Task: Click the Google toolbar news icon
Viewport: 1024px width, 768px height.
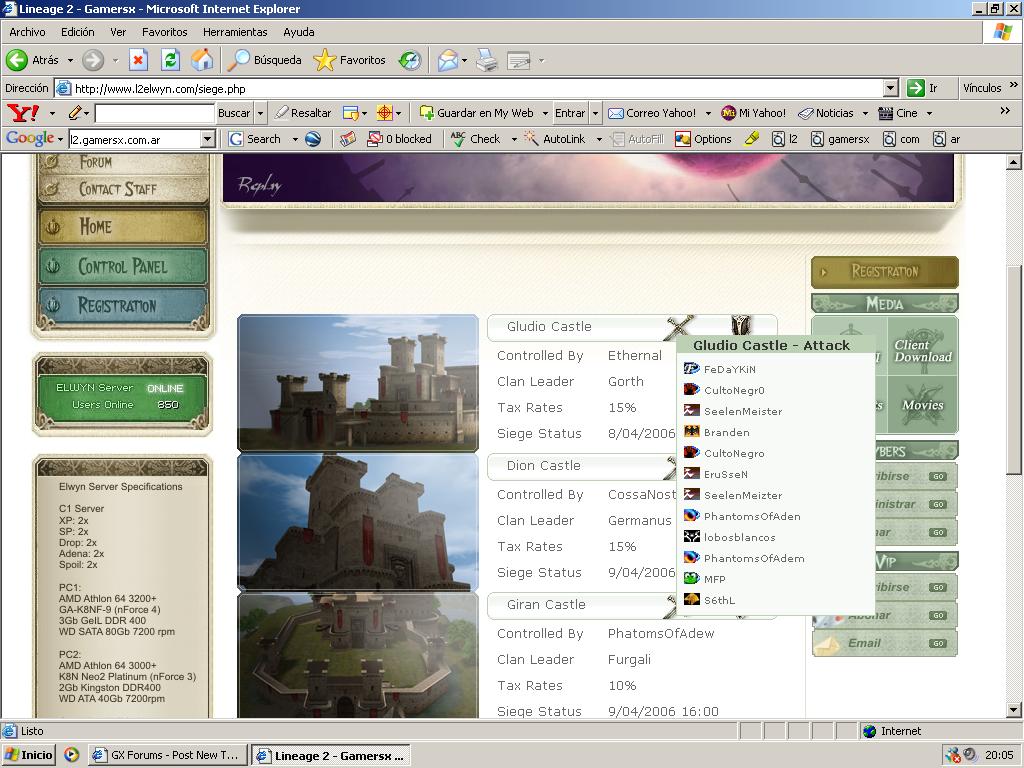Action: (348, 139)
